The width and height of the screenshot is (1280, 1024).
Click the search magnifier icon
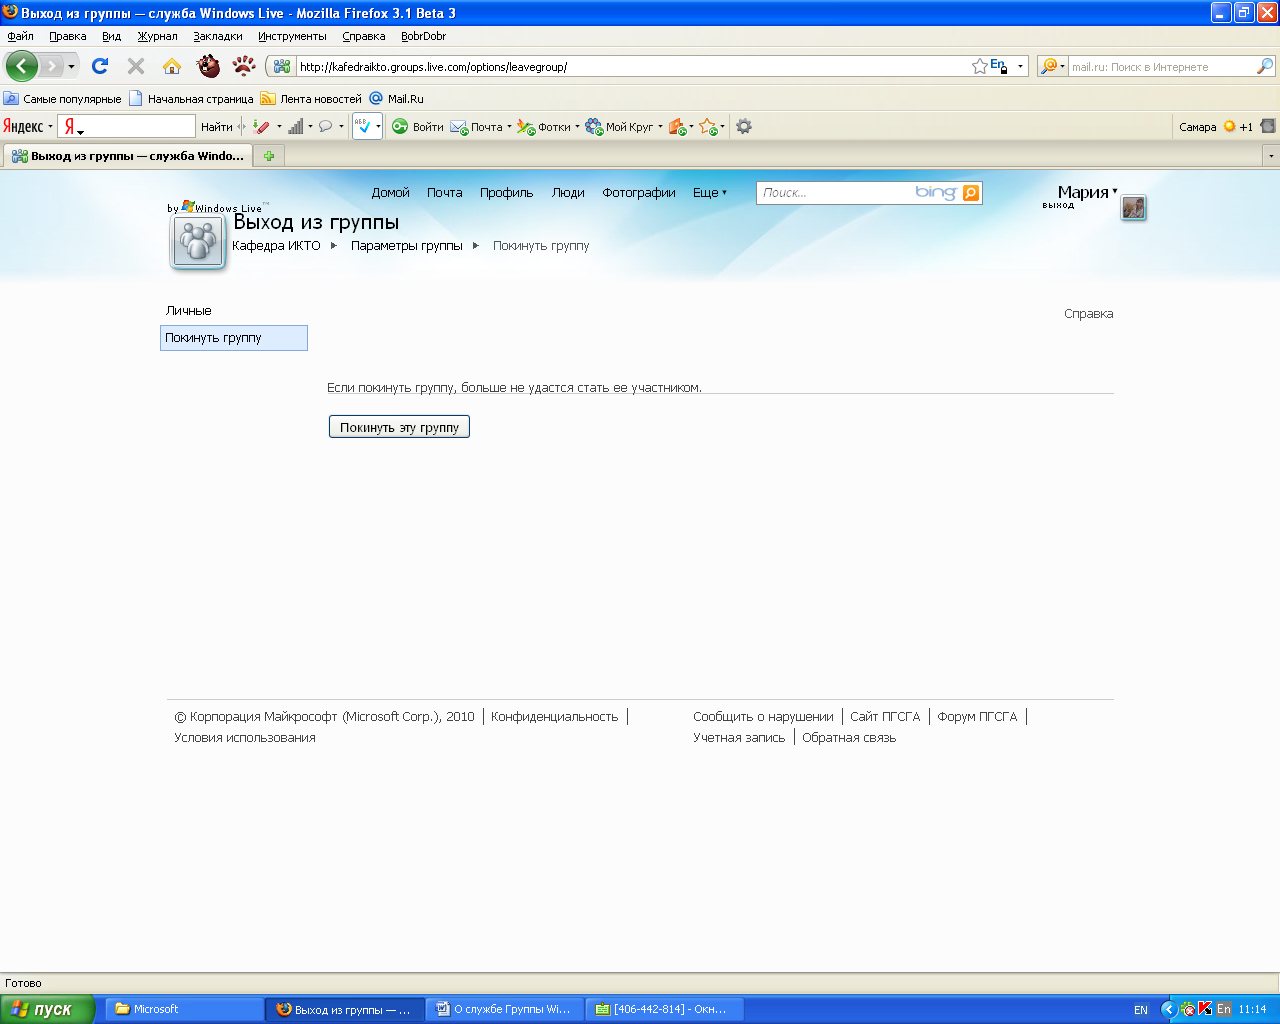[1265, 66]
